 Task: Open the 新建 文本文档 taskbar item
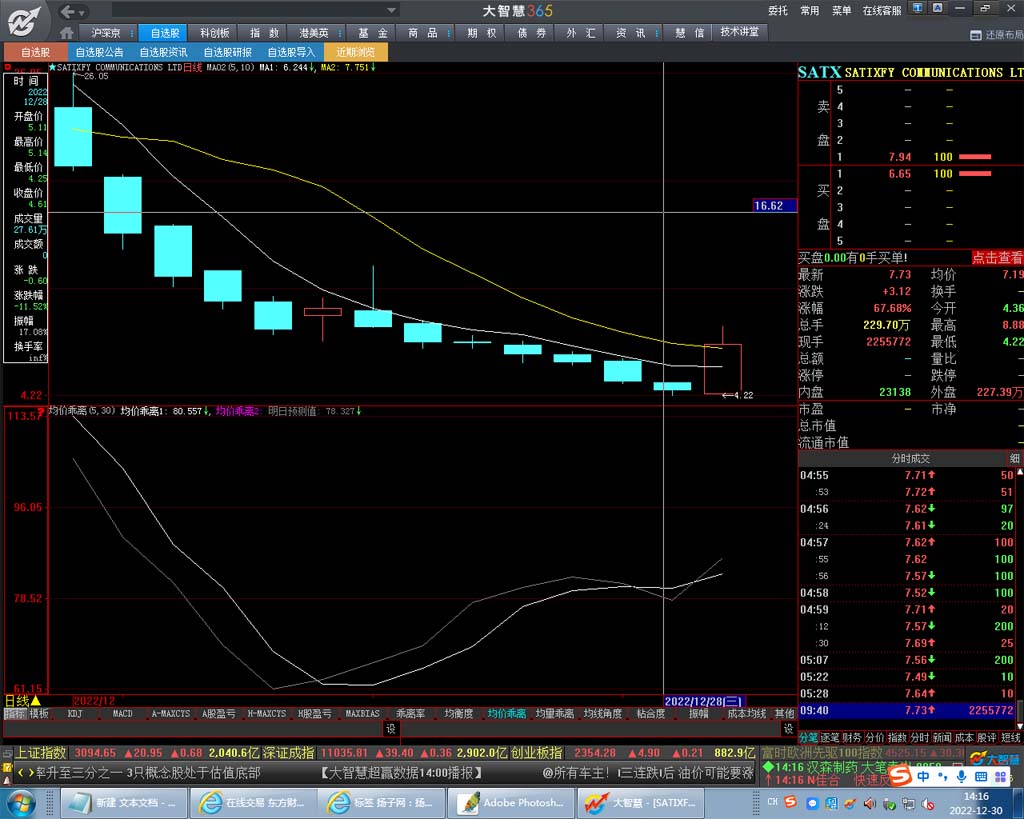pos(124,803)
